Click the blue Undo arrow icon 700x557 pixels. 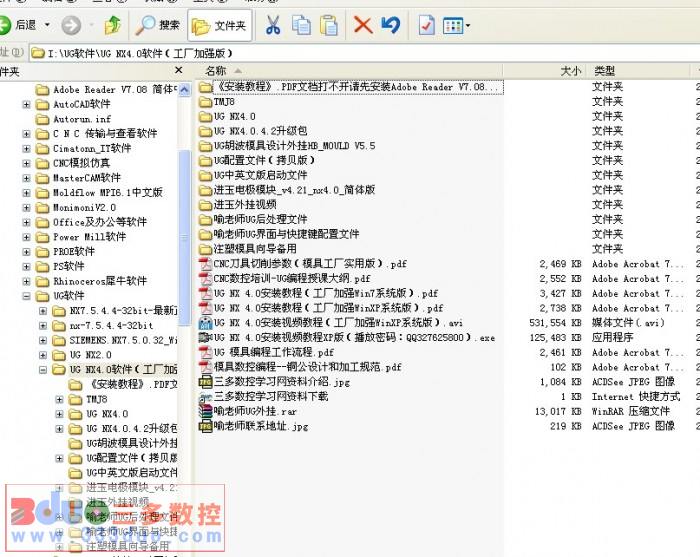(x=391, y=25)
